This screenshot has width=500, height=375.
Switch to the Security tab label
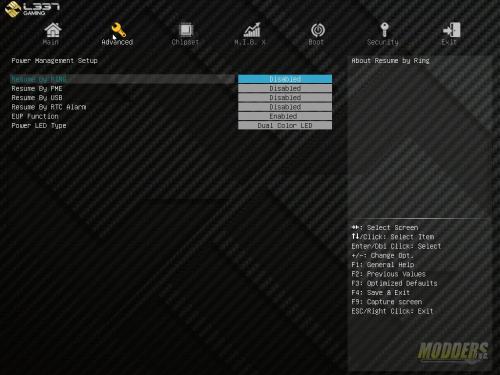click(x=383, y=42)
